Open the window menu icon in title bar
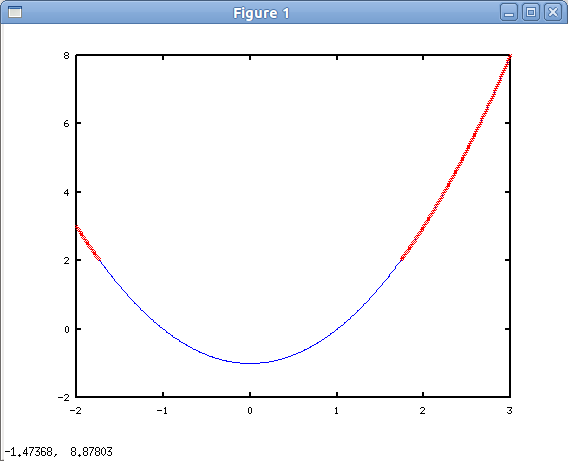The height and width of the screenshot is (465, 572). [15, 12]
